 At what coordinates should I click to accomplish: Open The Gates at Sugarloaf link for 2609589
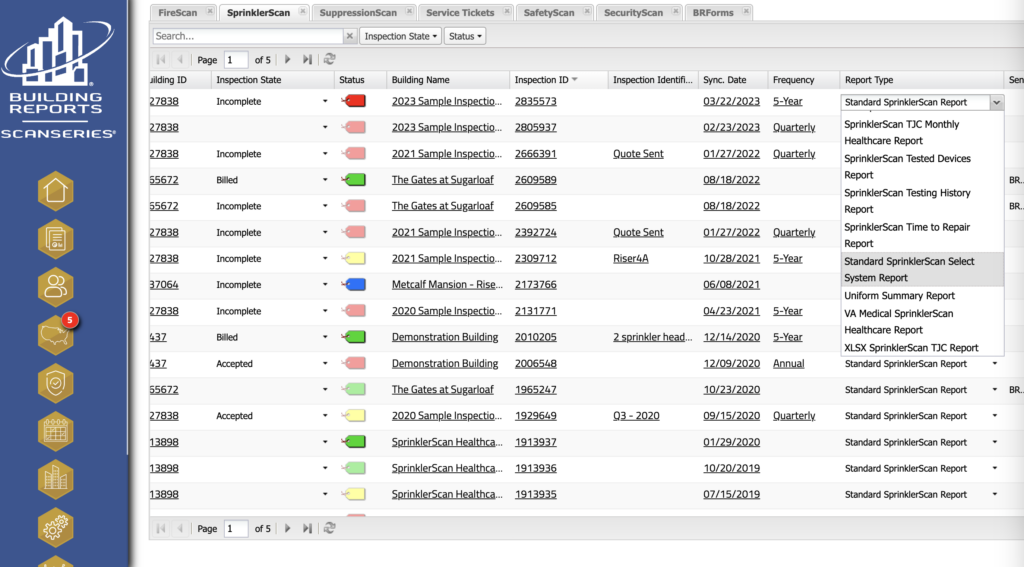(x=443, y=180)
